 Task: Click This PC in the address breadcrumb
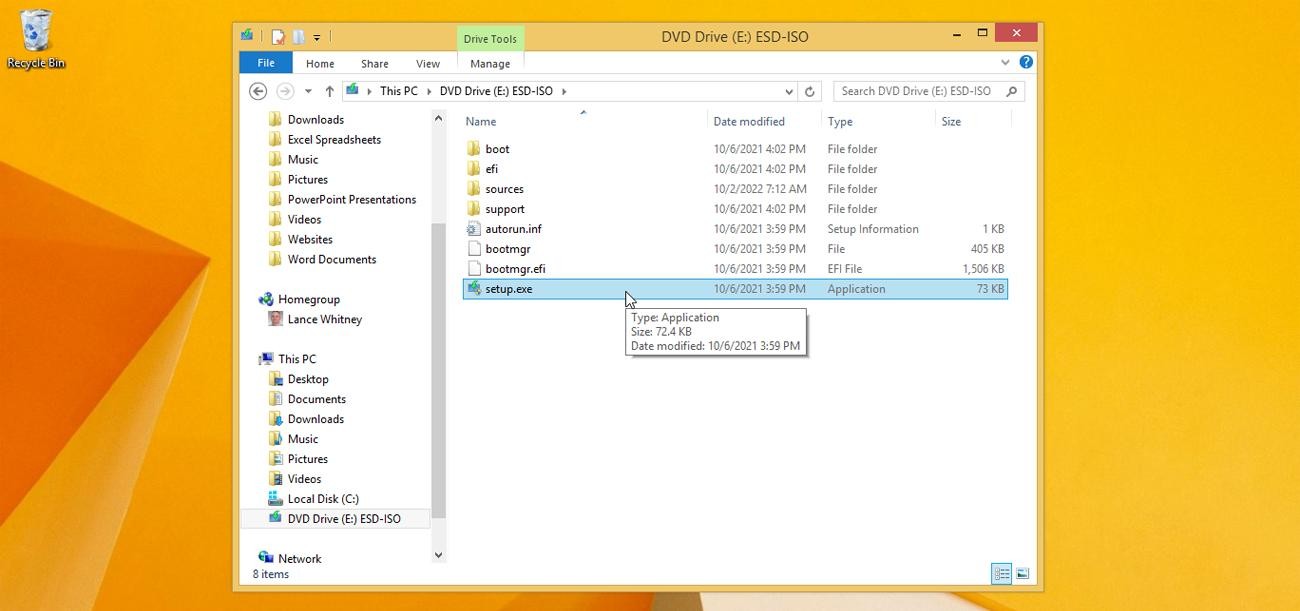(399, 91)
